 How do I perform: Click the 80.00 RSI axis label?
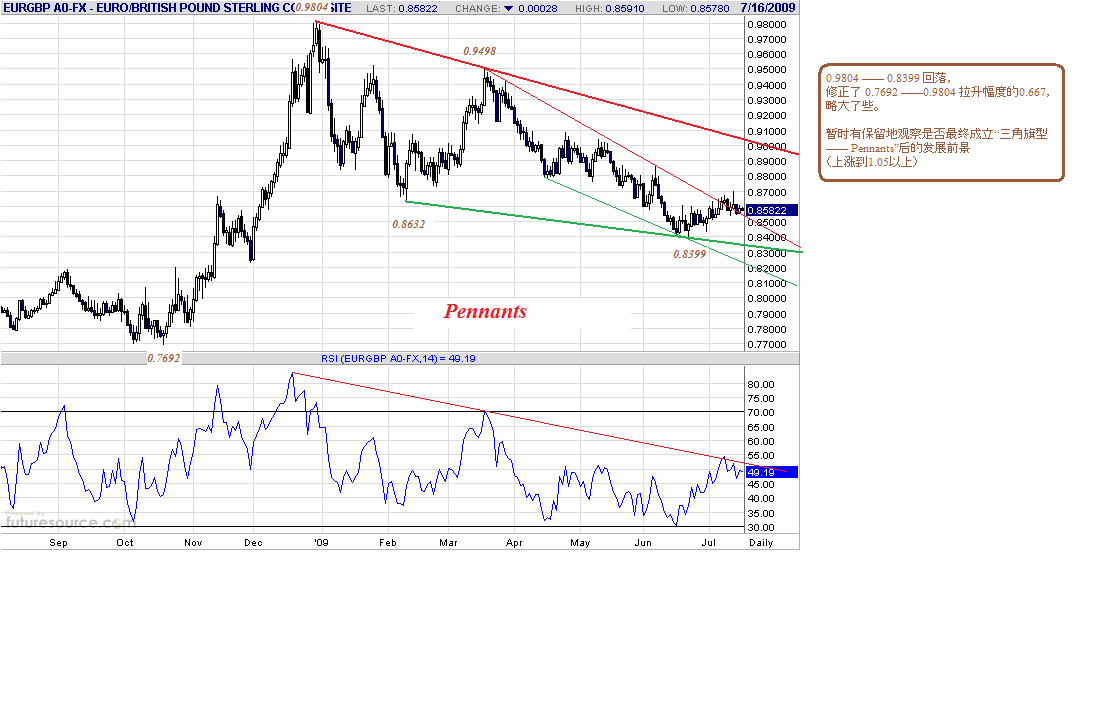click(x=761, y=384)
